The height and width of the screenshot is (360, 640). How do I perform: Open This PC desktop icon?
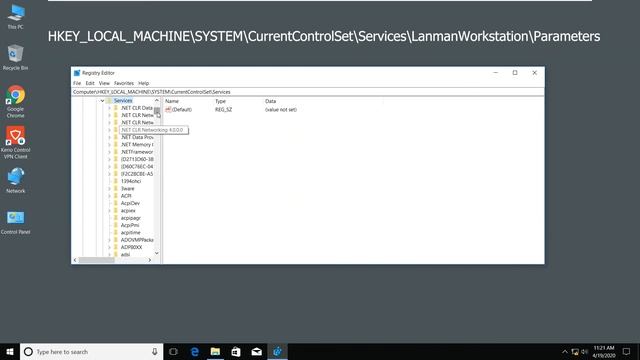point(16,16)
